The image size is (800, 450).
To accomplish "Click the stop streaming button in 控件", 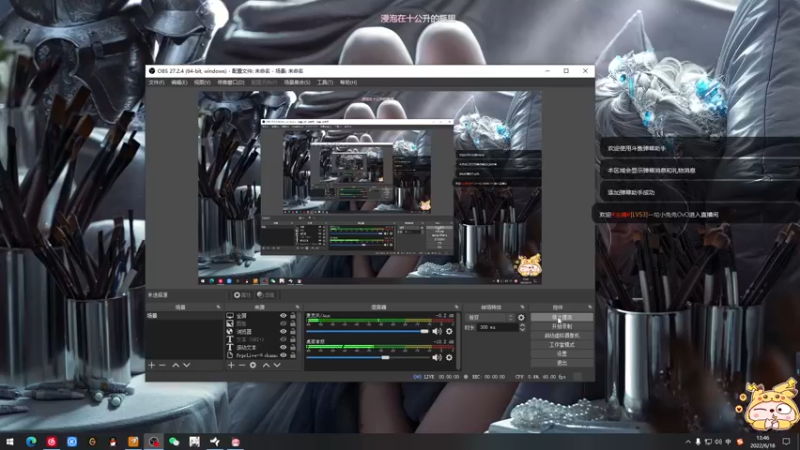I will 562,317.
